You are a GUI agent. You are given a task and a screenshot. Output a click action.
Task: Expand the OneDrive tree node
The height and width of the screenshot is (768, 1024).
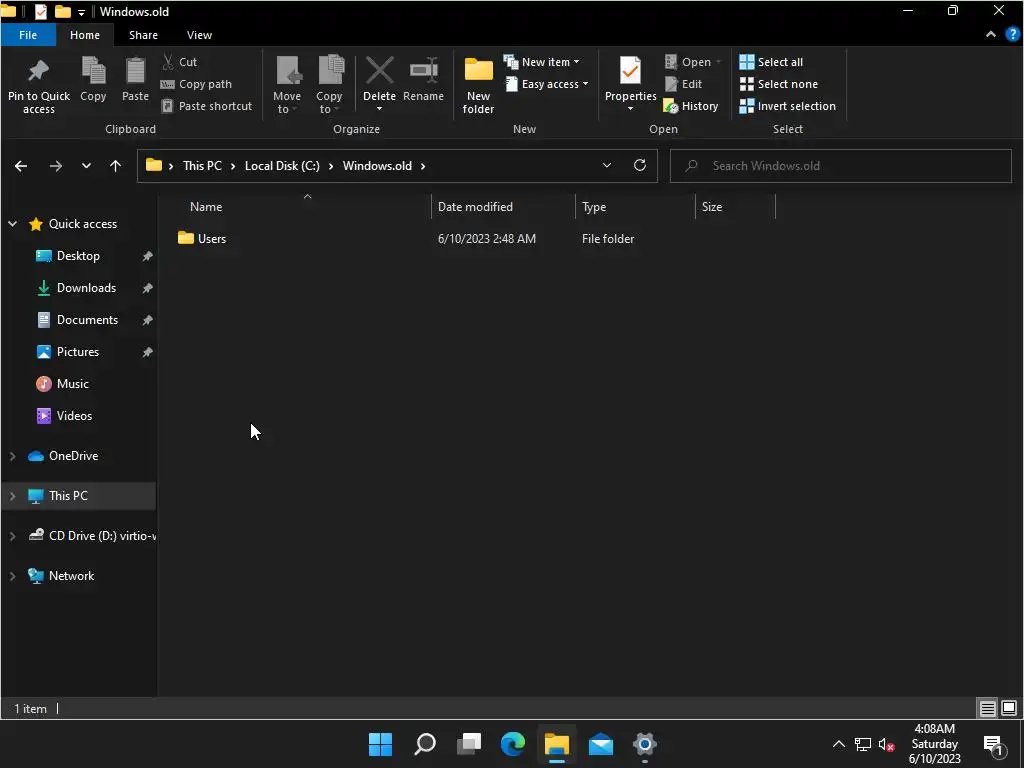(x=12, y=456)
